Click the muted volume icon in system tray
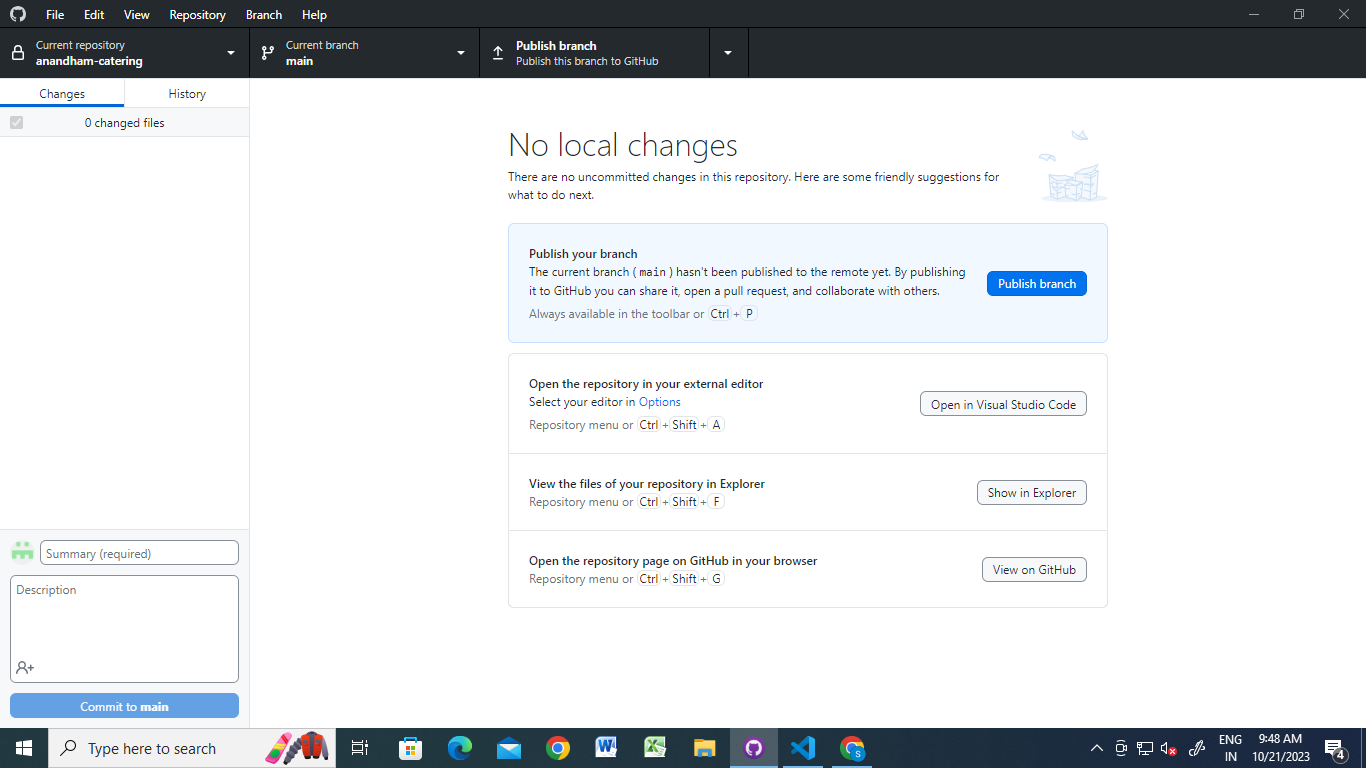The height and width of the screenshot is (768, 1366). 1168,748
